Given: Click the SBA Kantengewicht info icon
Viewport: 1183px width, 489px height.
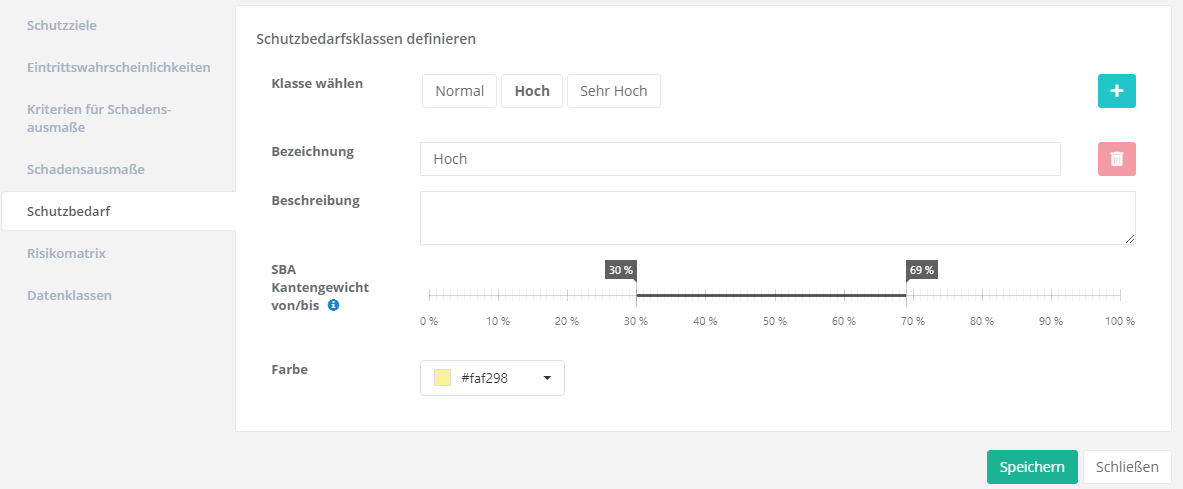Looking at the screenshot, I should click(x=333, y=305).
